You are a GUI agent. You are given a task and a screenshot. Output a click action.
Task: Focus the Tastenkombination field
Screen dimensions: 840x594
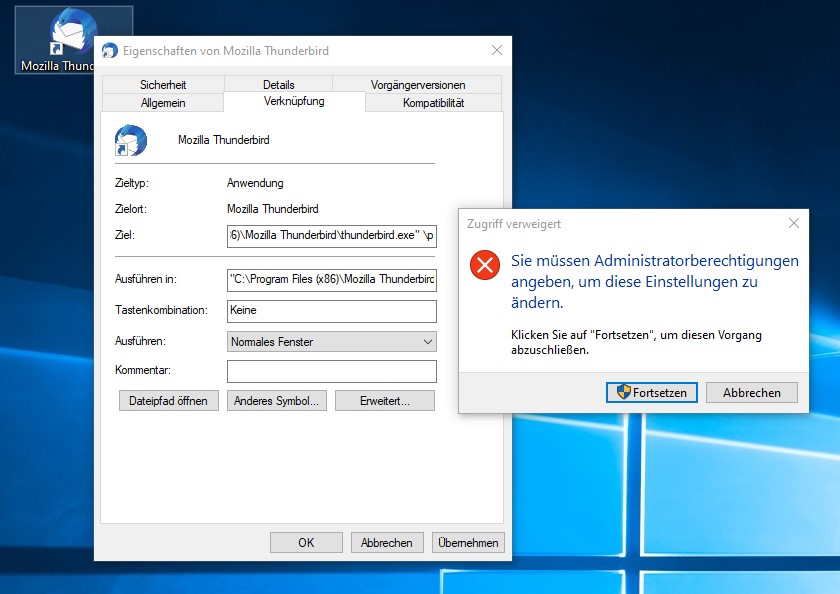tap(332, 311)
